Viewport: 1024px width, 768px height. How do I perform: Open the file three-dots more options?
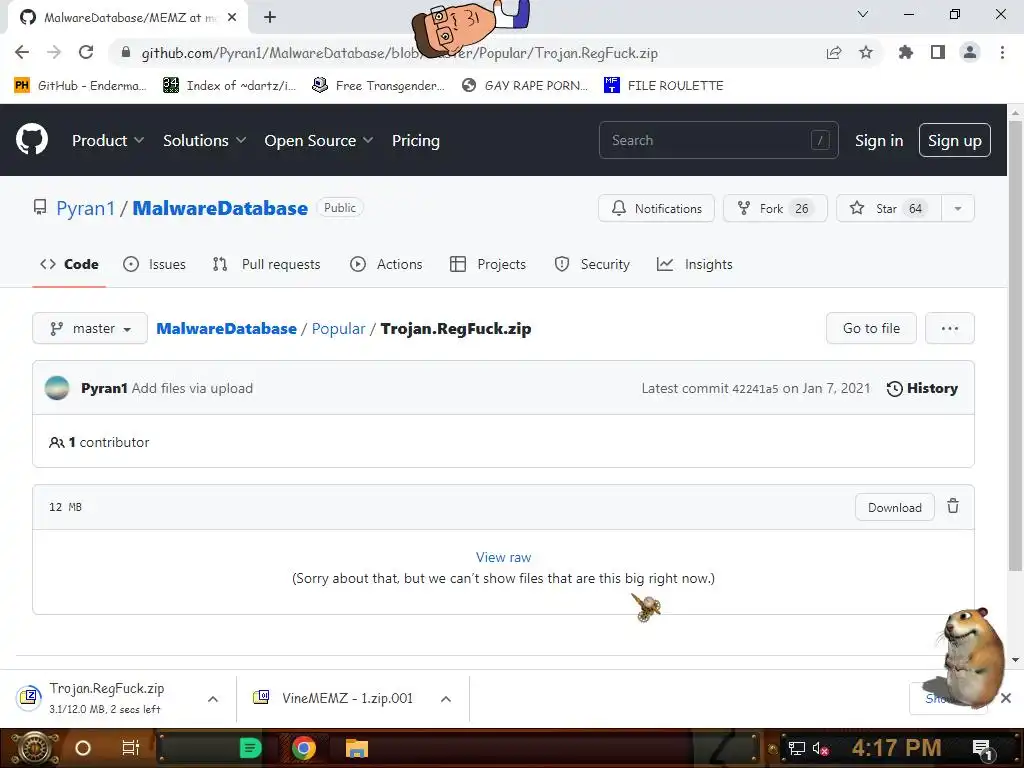(x=950, y=328)
